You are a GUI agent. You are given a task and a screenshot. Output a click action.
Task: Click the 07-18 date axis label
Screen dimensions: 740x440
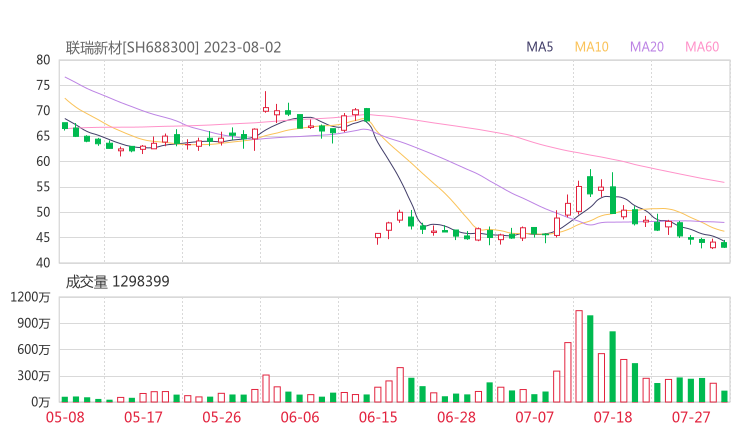point(613,417)
